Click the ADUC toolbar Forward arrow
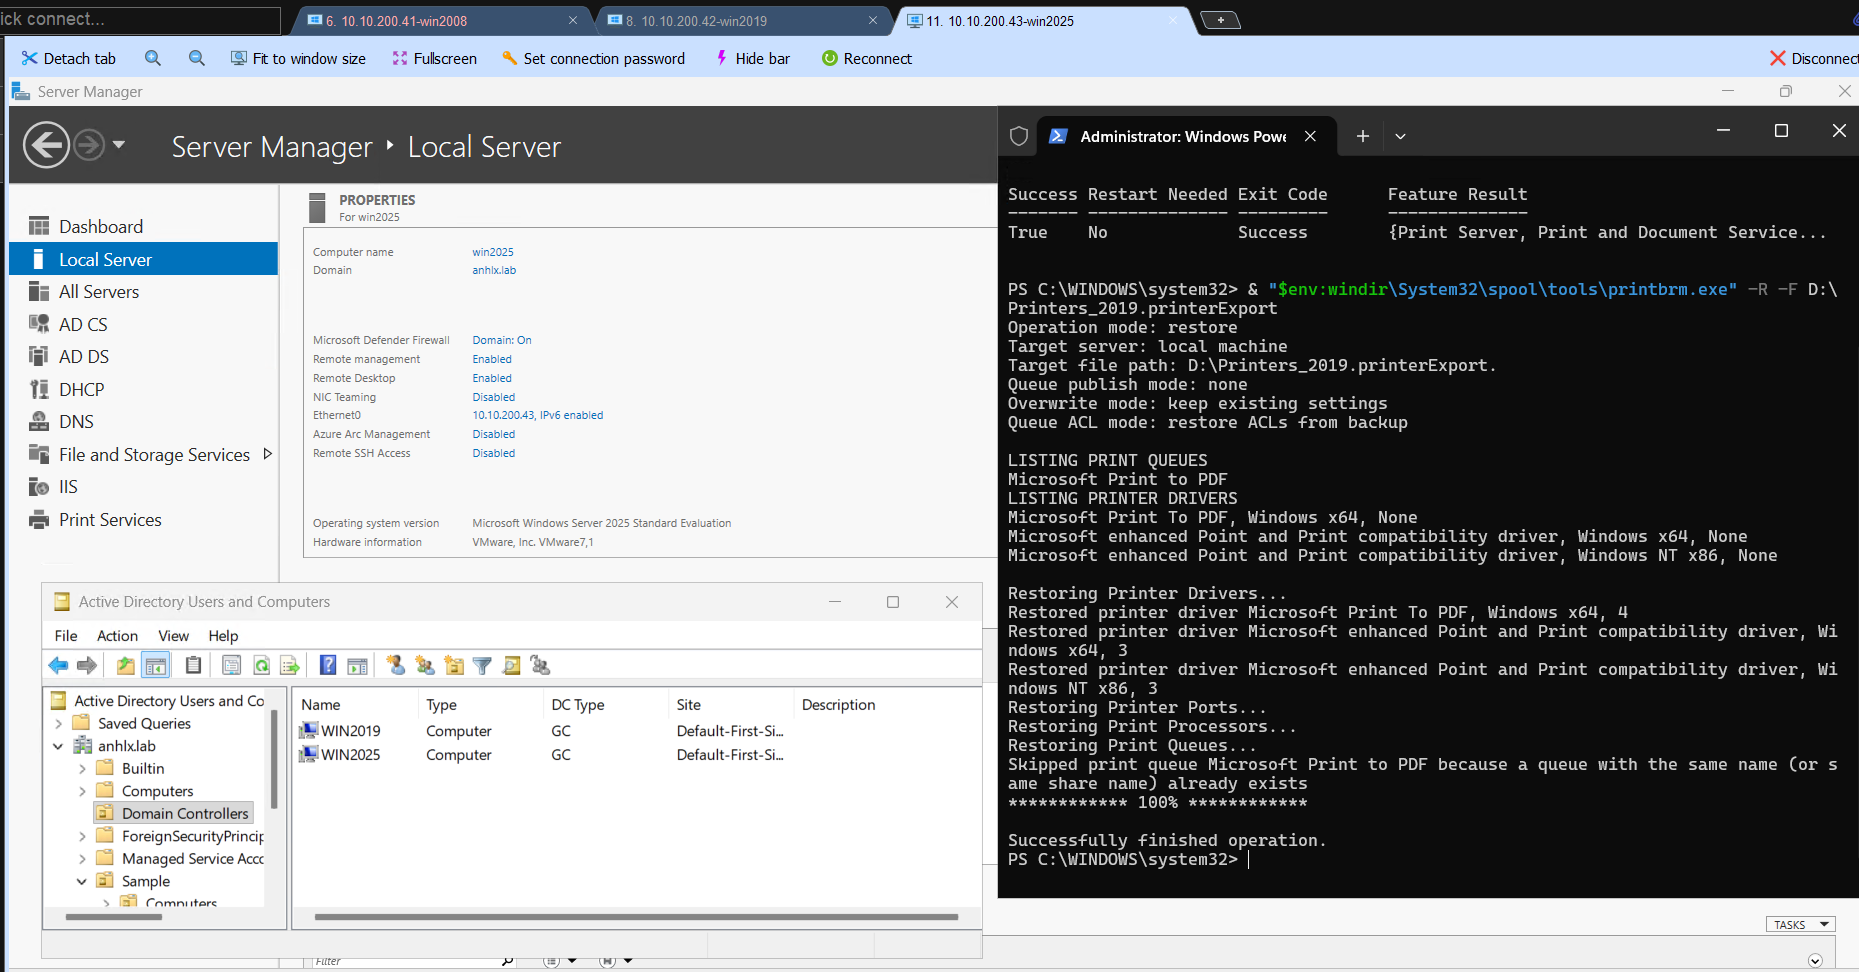Screen dimensions: 1859x972 coord(87,665)
